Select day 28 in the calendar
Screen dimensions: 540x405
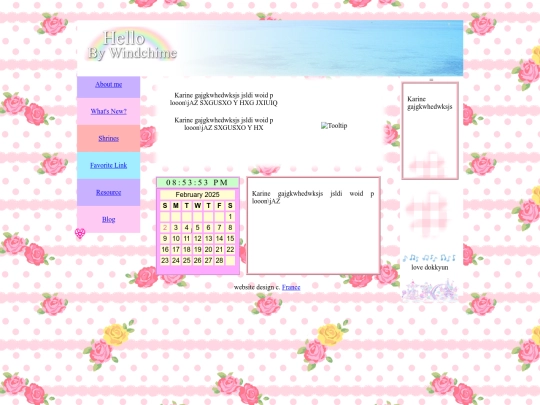[219, 261]
